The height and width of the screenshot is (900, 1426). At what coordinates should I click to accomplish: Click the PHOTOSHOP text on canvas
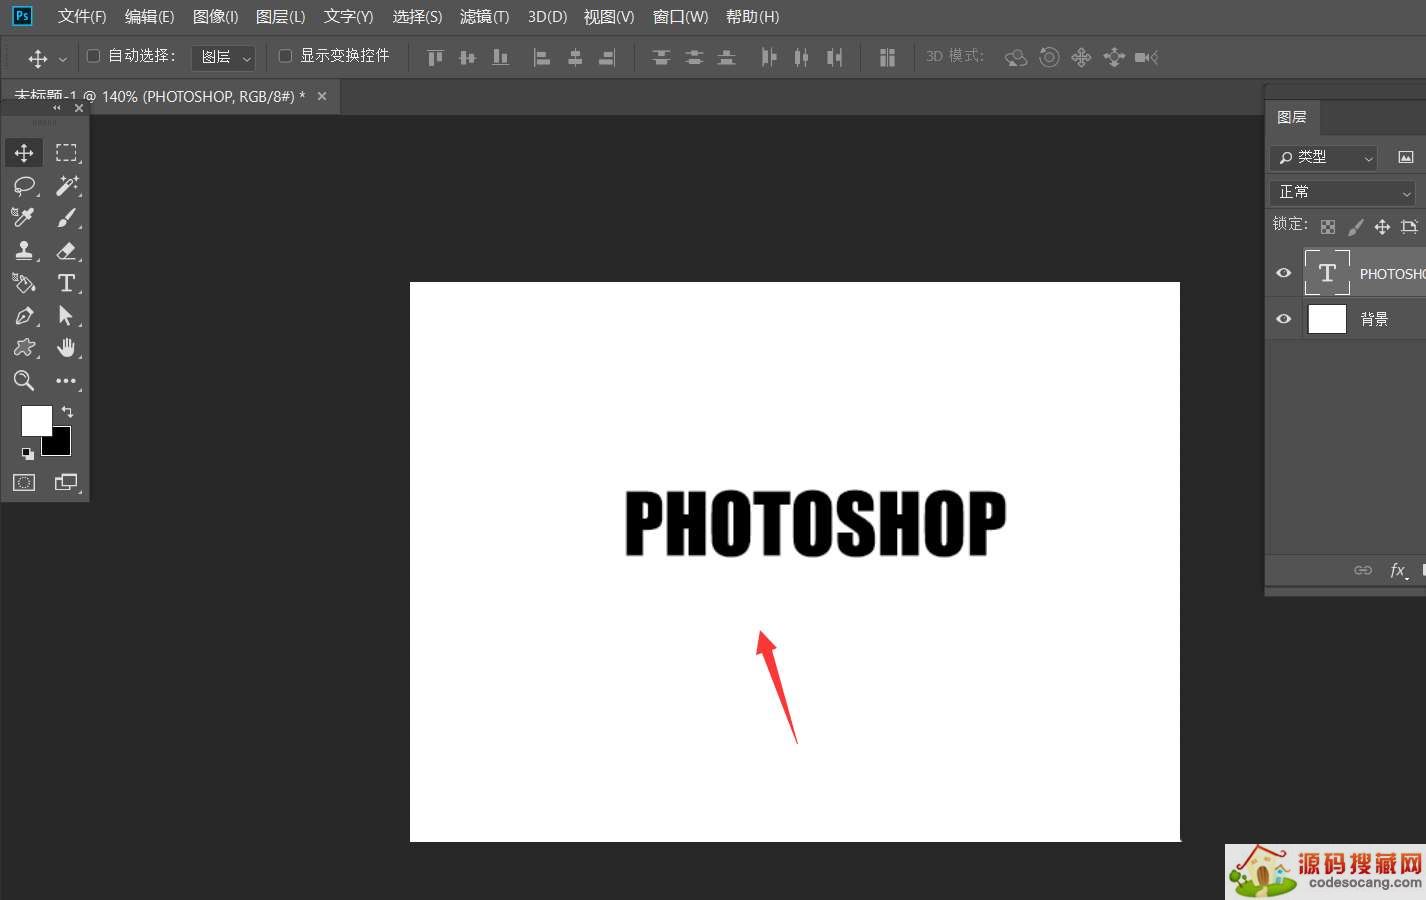(x=815, y=523)
